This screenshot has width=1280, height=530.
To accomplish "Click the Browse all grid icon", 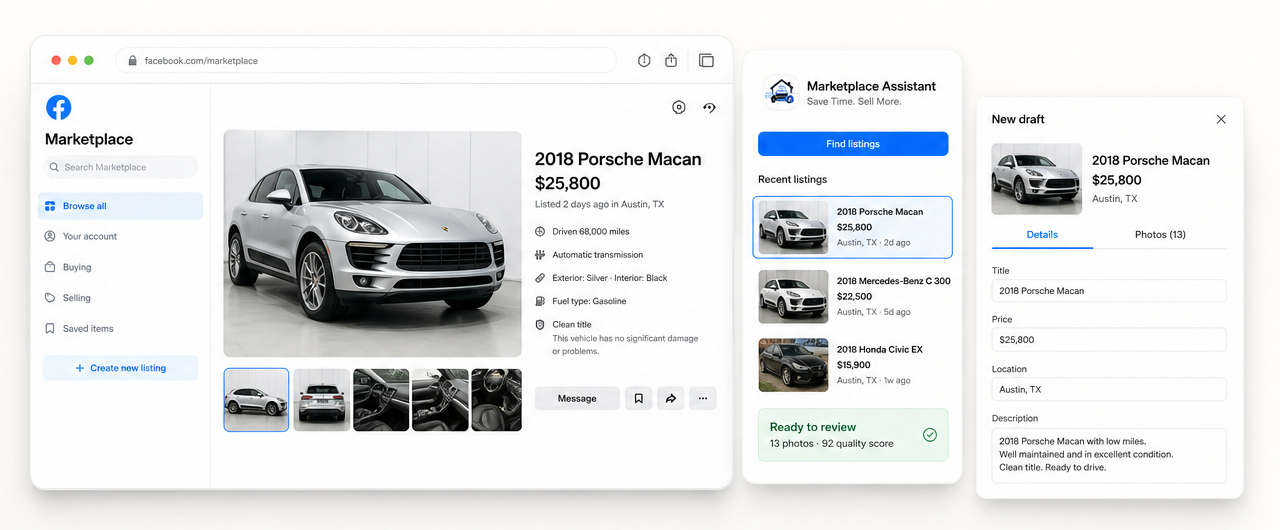I will [50, 206].
